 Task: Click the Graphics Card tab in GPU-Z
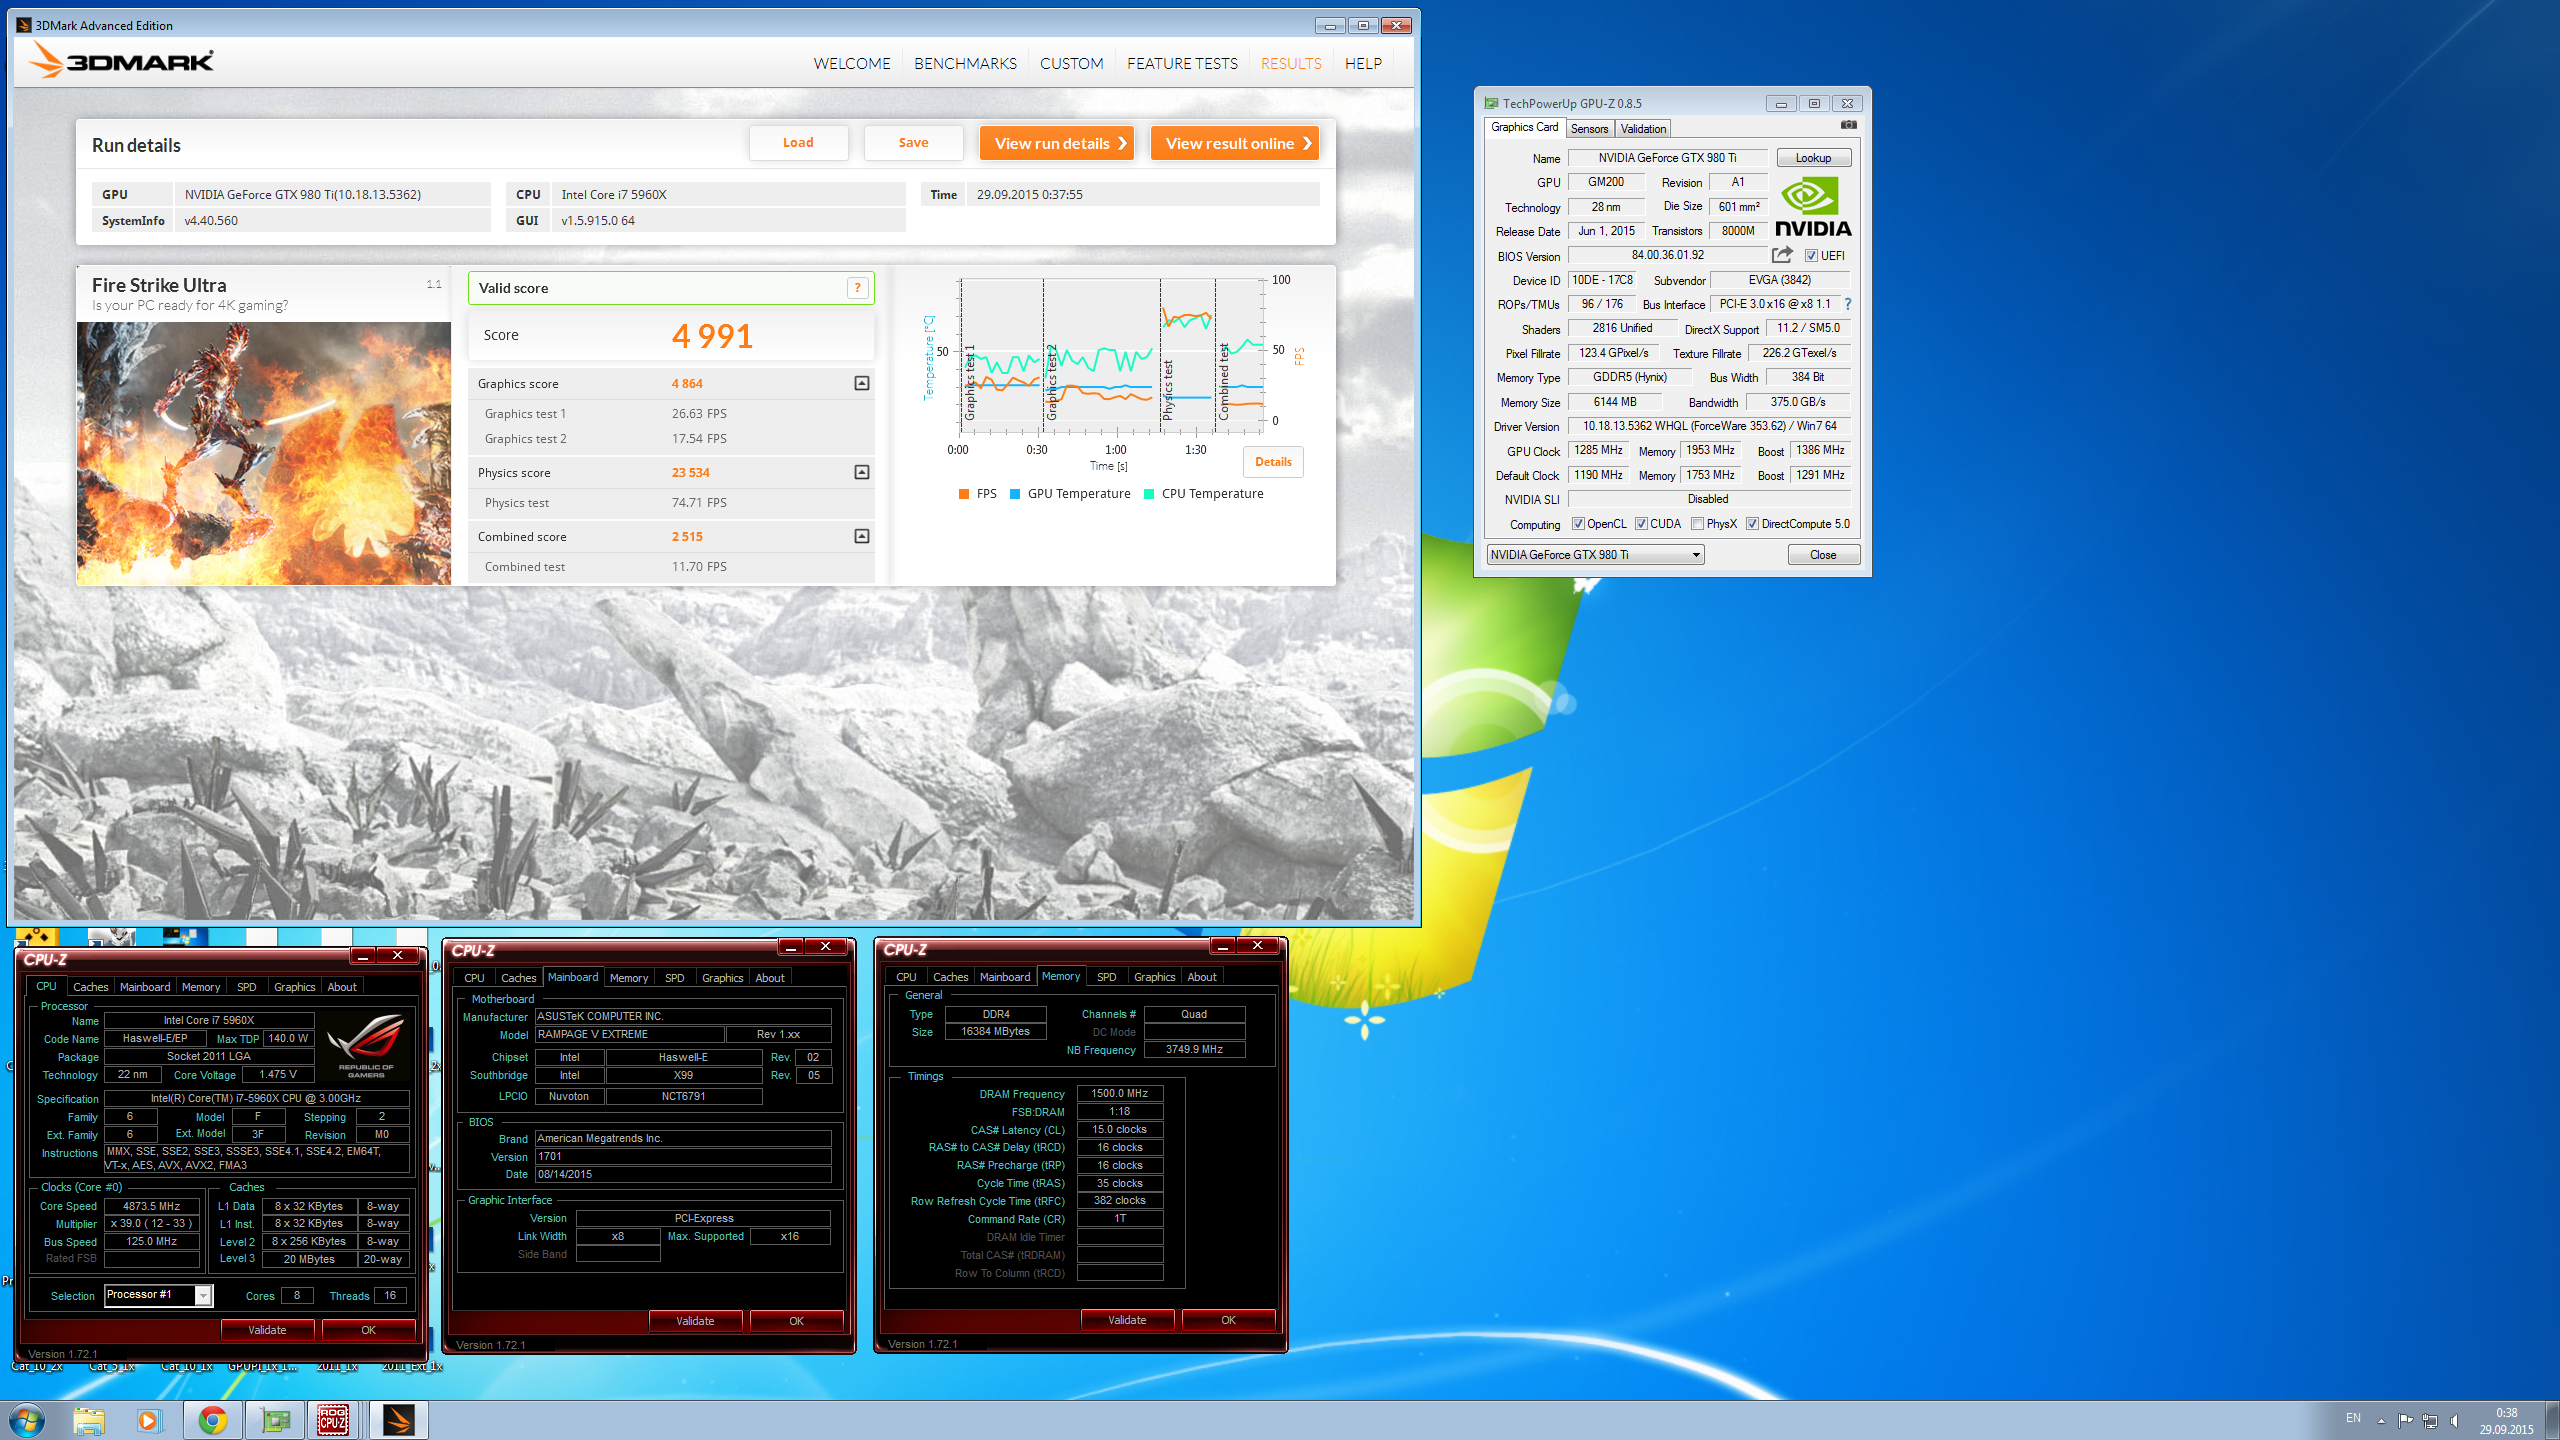click(x=1524, y=127)
